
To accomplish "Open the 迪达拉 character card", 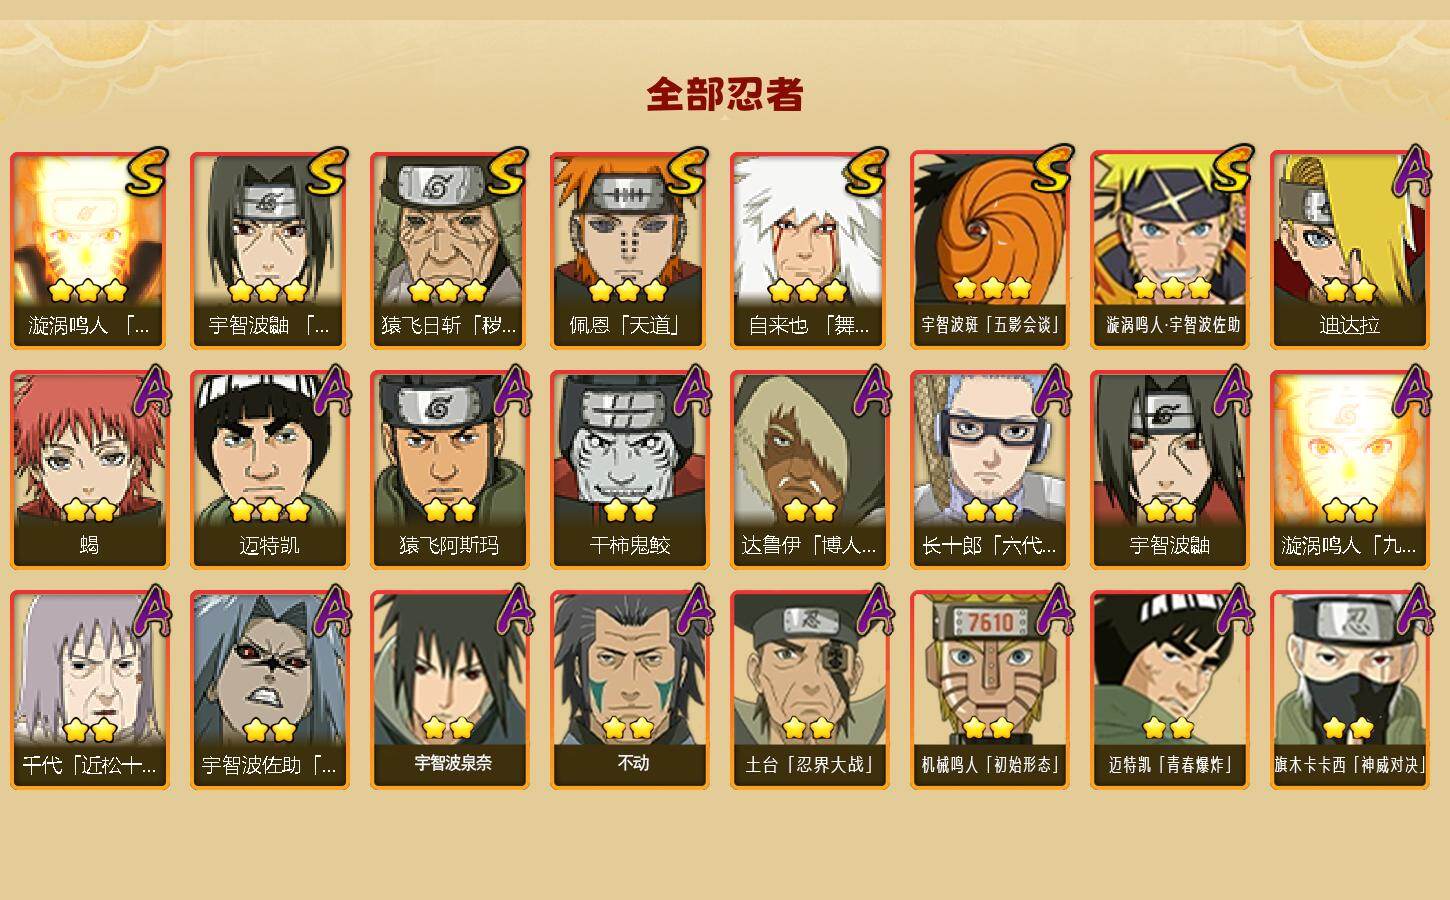I will pyautogui.click(x=1349, y=250).
